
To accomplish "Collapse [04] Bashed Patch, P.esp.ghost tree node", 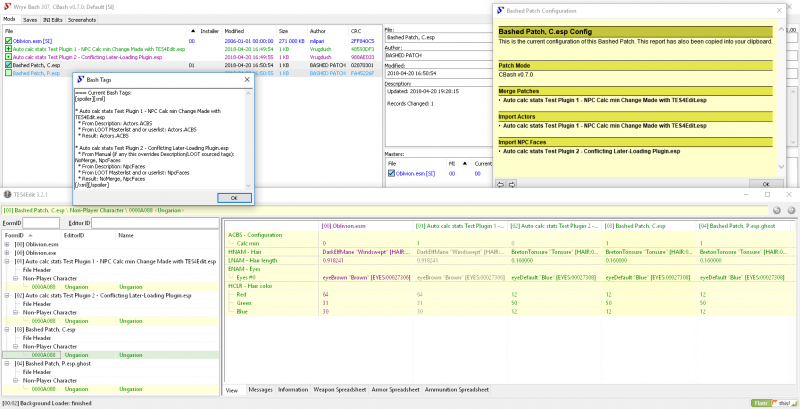I will [x=7, y=363].
